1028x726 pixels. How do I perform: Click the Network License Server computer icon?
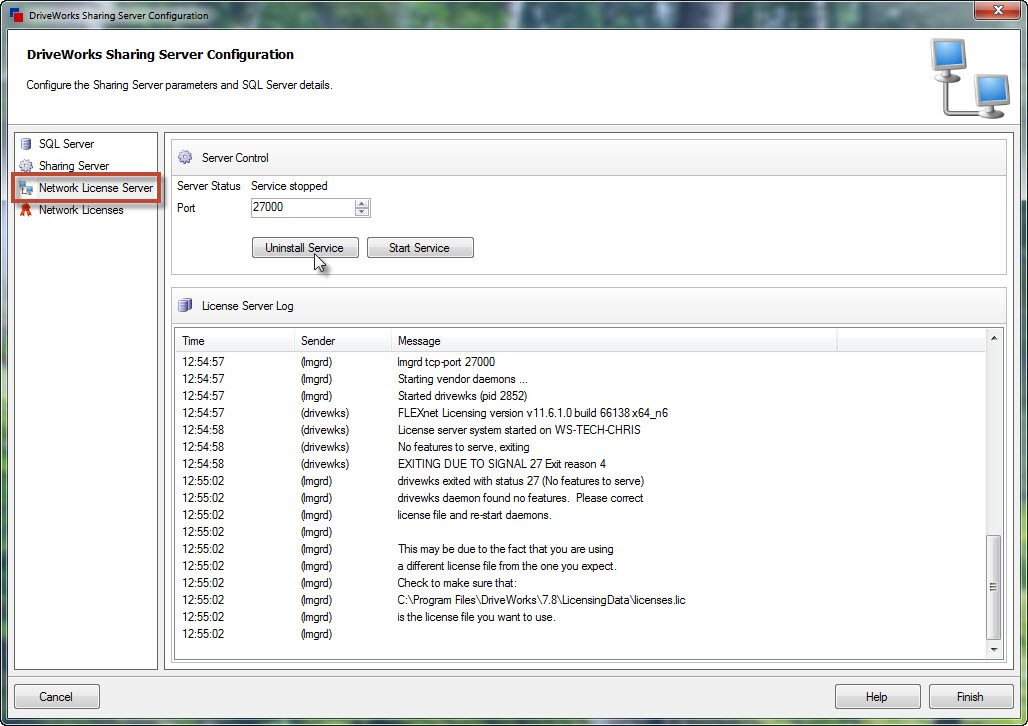pos(26,188)
